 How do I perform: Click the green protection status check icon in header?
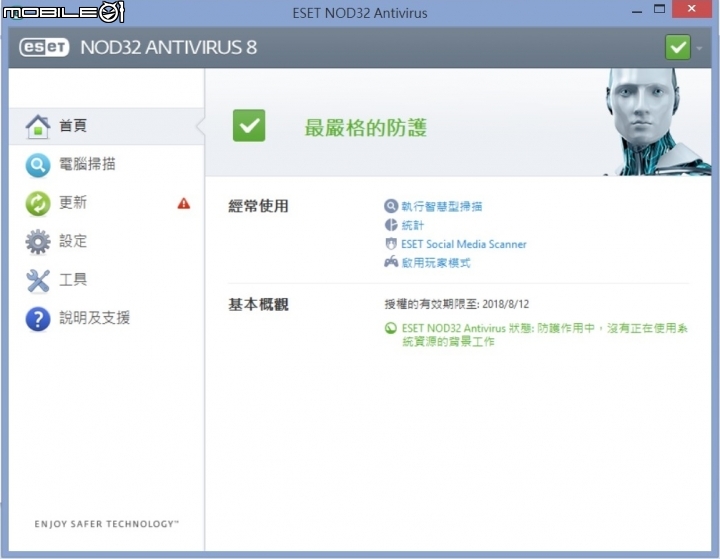[678, 47]
